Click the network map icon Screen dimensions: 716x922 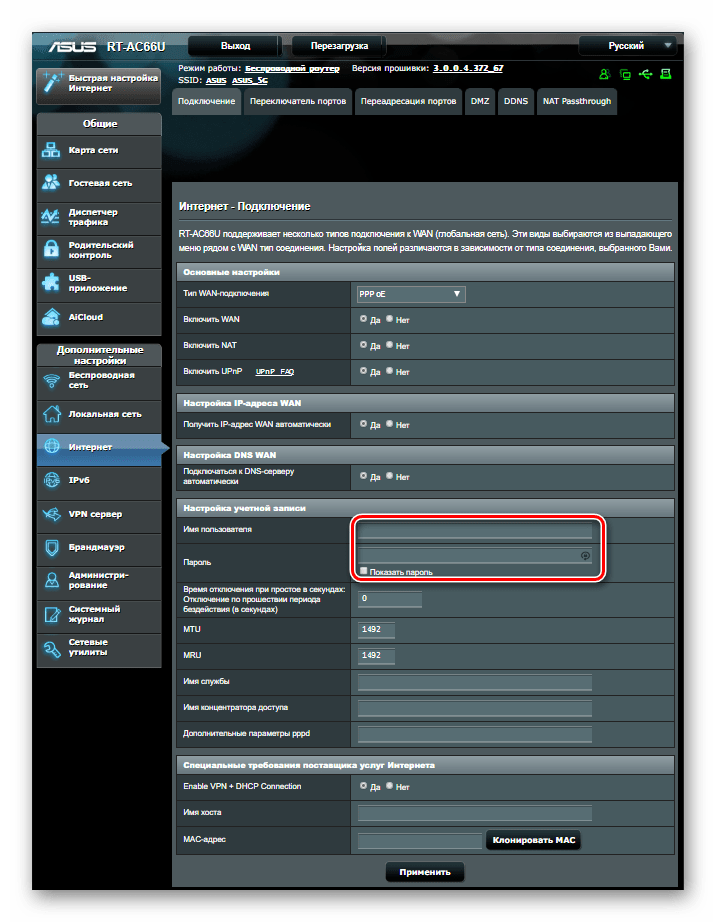coord(51,150)
